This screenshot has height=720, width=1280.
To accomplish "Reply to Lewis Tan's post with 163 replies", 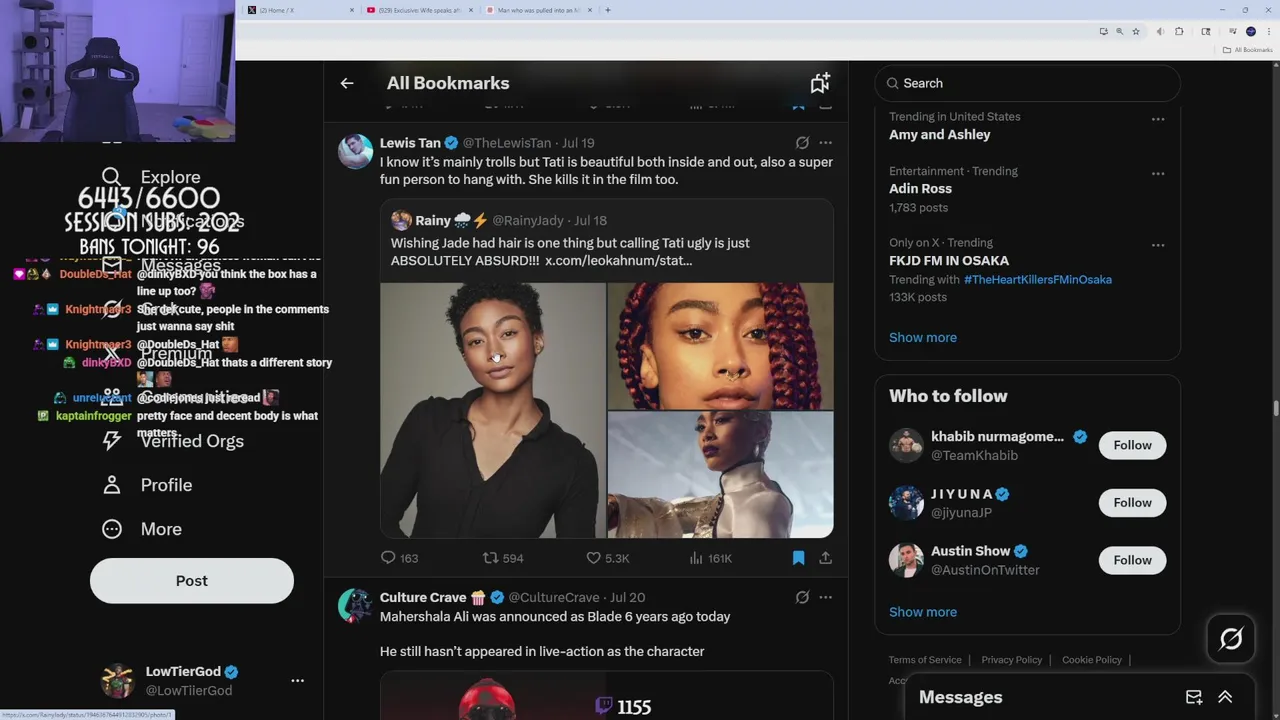I will click(399, 558).
